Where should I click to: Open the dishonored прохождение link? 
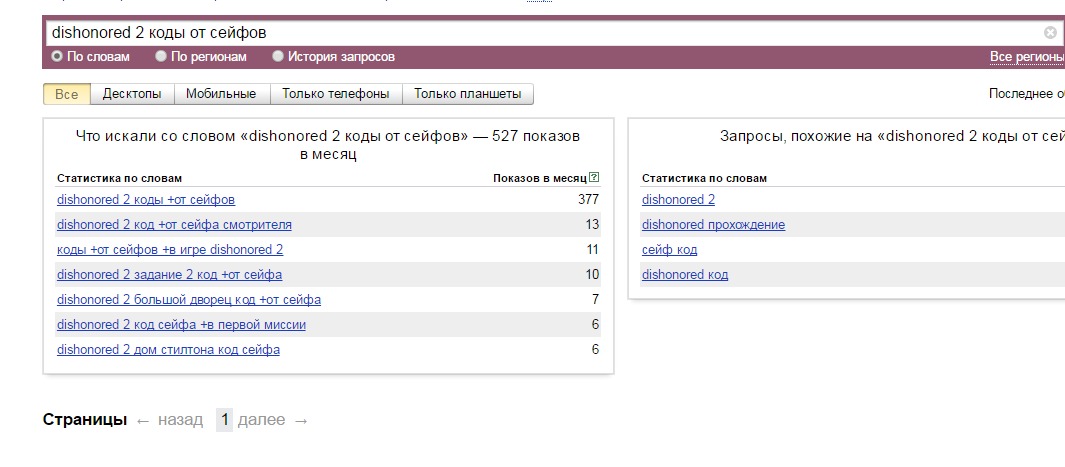tap(713, 225)
